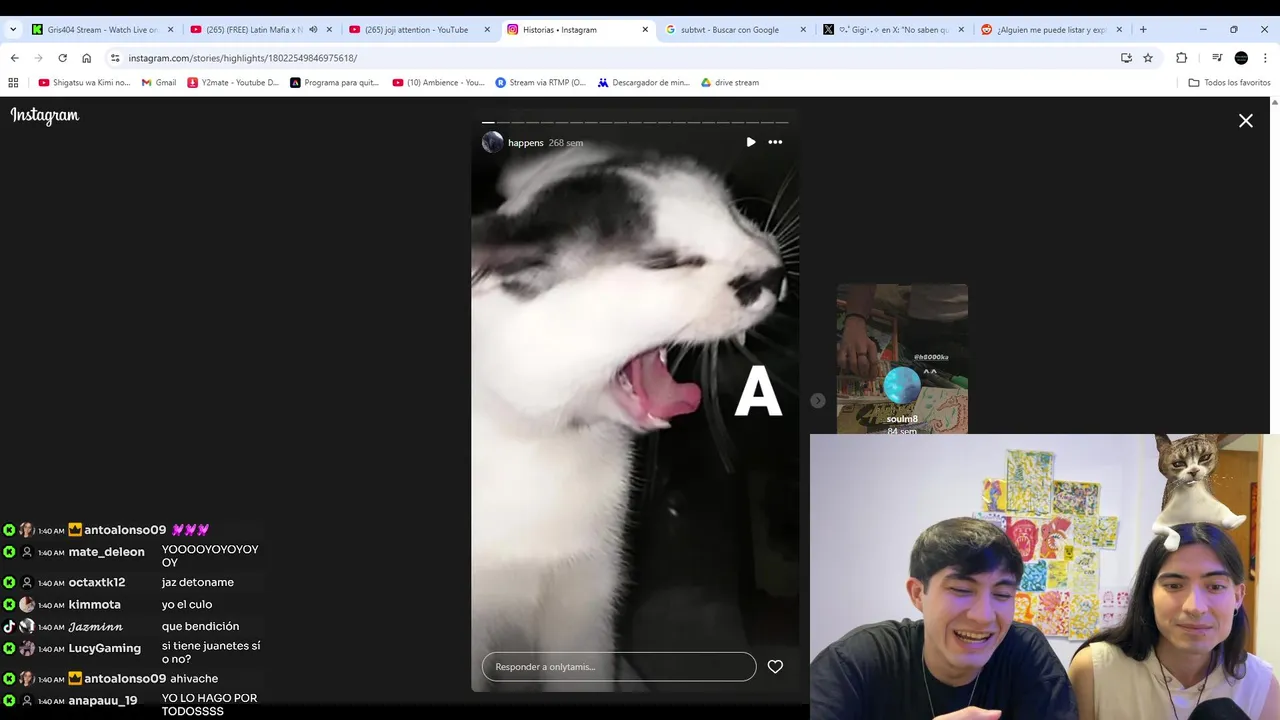Install app icon in address bar
This screenshot has height=720, width=1280.
pos(1126,58)
